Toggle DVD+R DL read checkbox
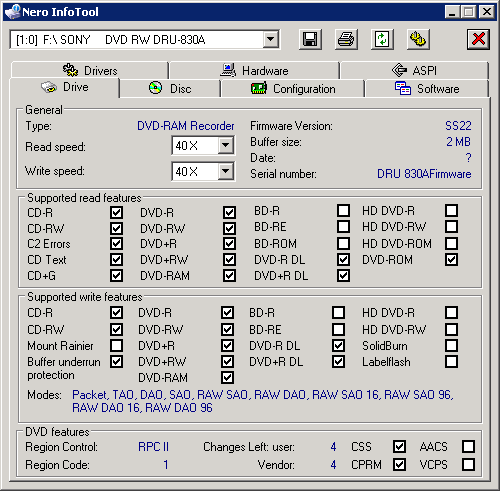Viewport: 500px width, 491px height. 343,275
